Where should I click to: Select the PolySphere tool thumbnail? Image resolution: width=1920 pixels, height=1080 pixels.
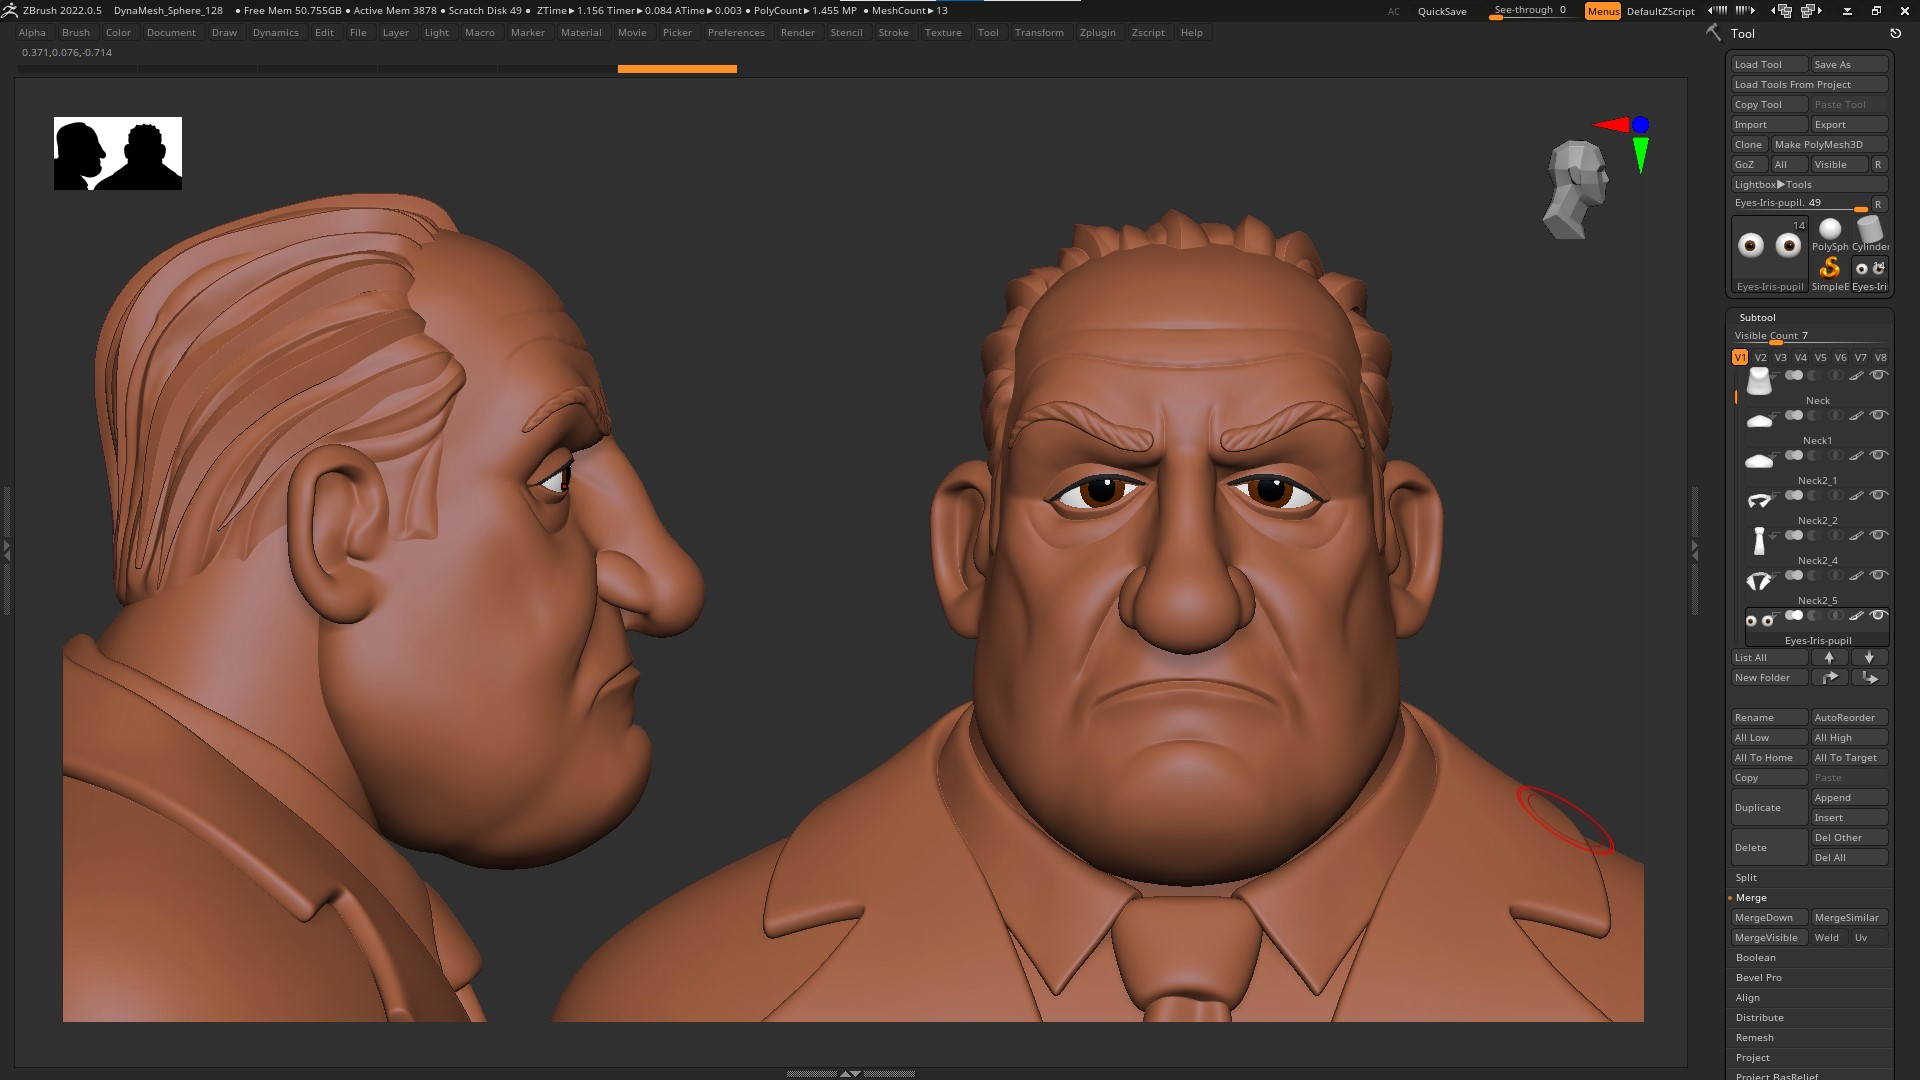pos(1830,234)
